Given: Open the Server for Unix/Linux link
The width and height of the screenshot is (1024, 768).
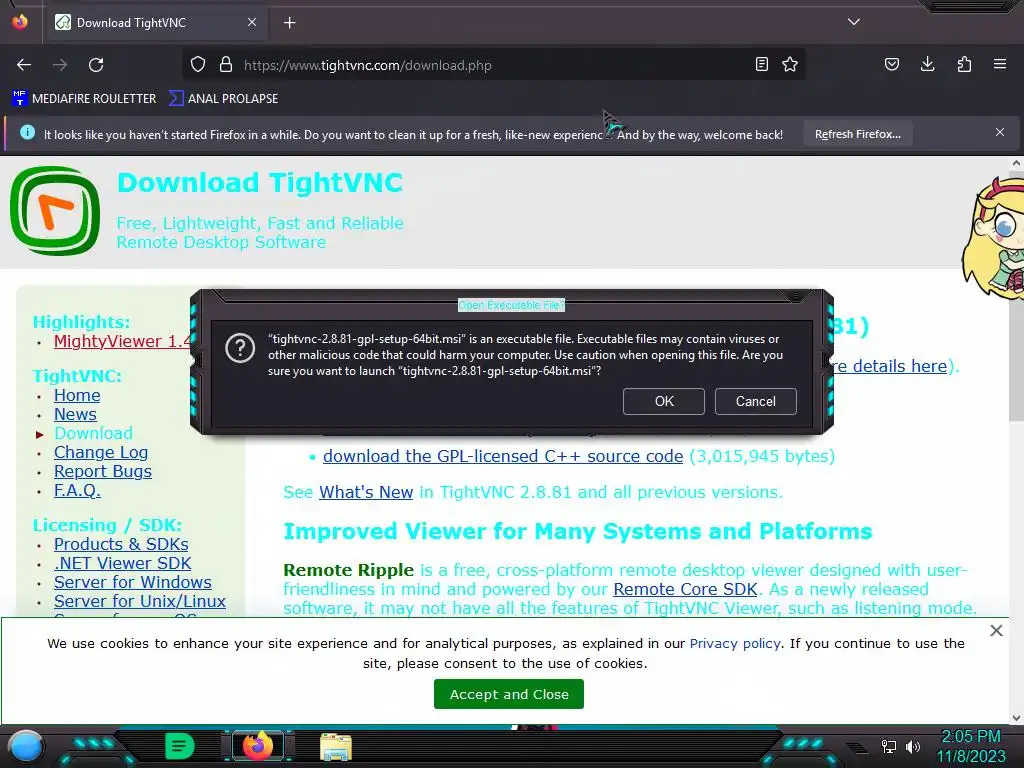Looking at the screenshot, I should click(x=140, y=601).
